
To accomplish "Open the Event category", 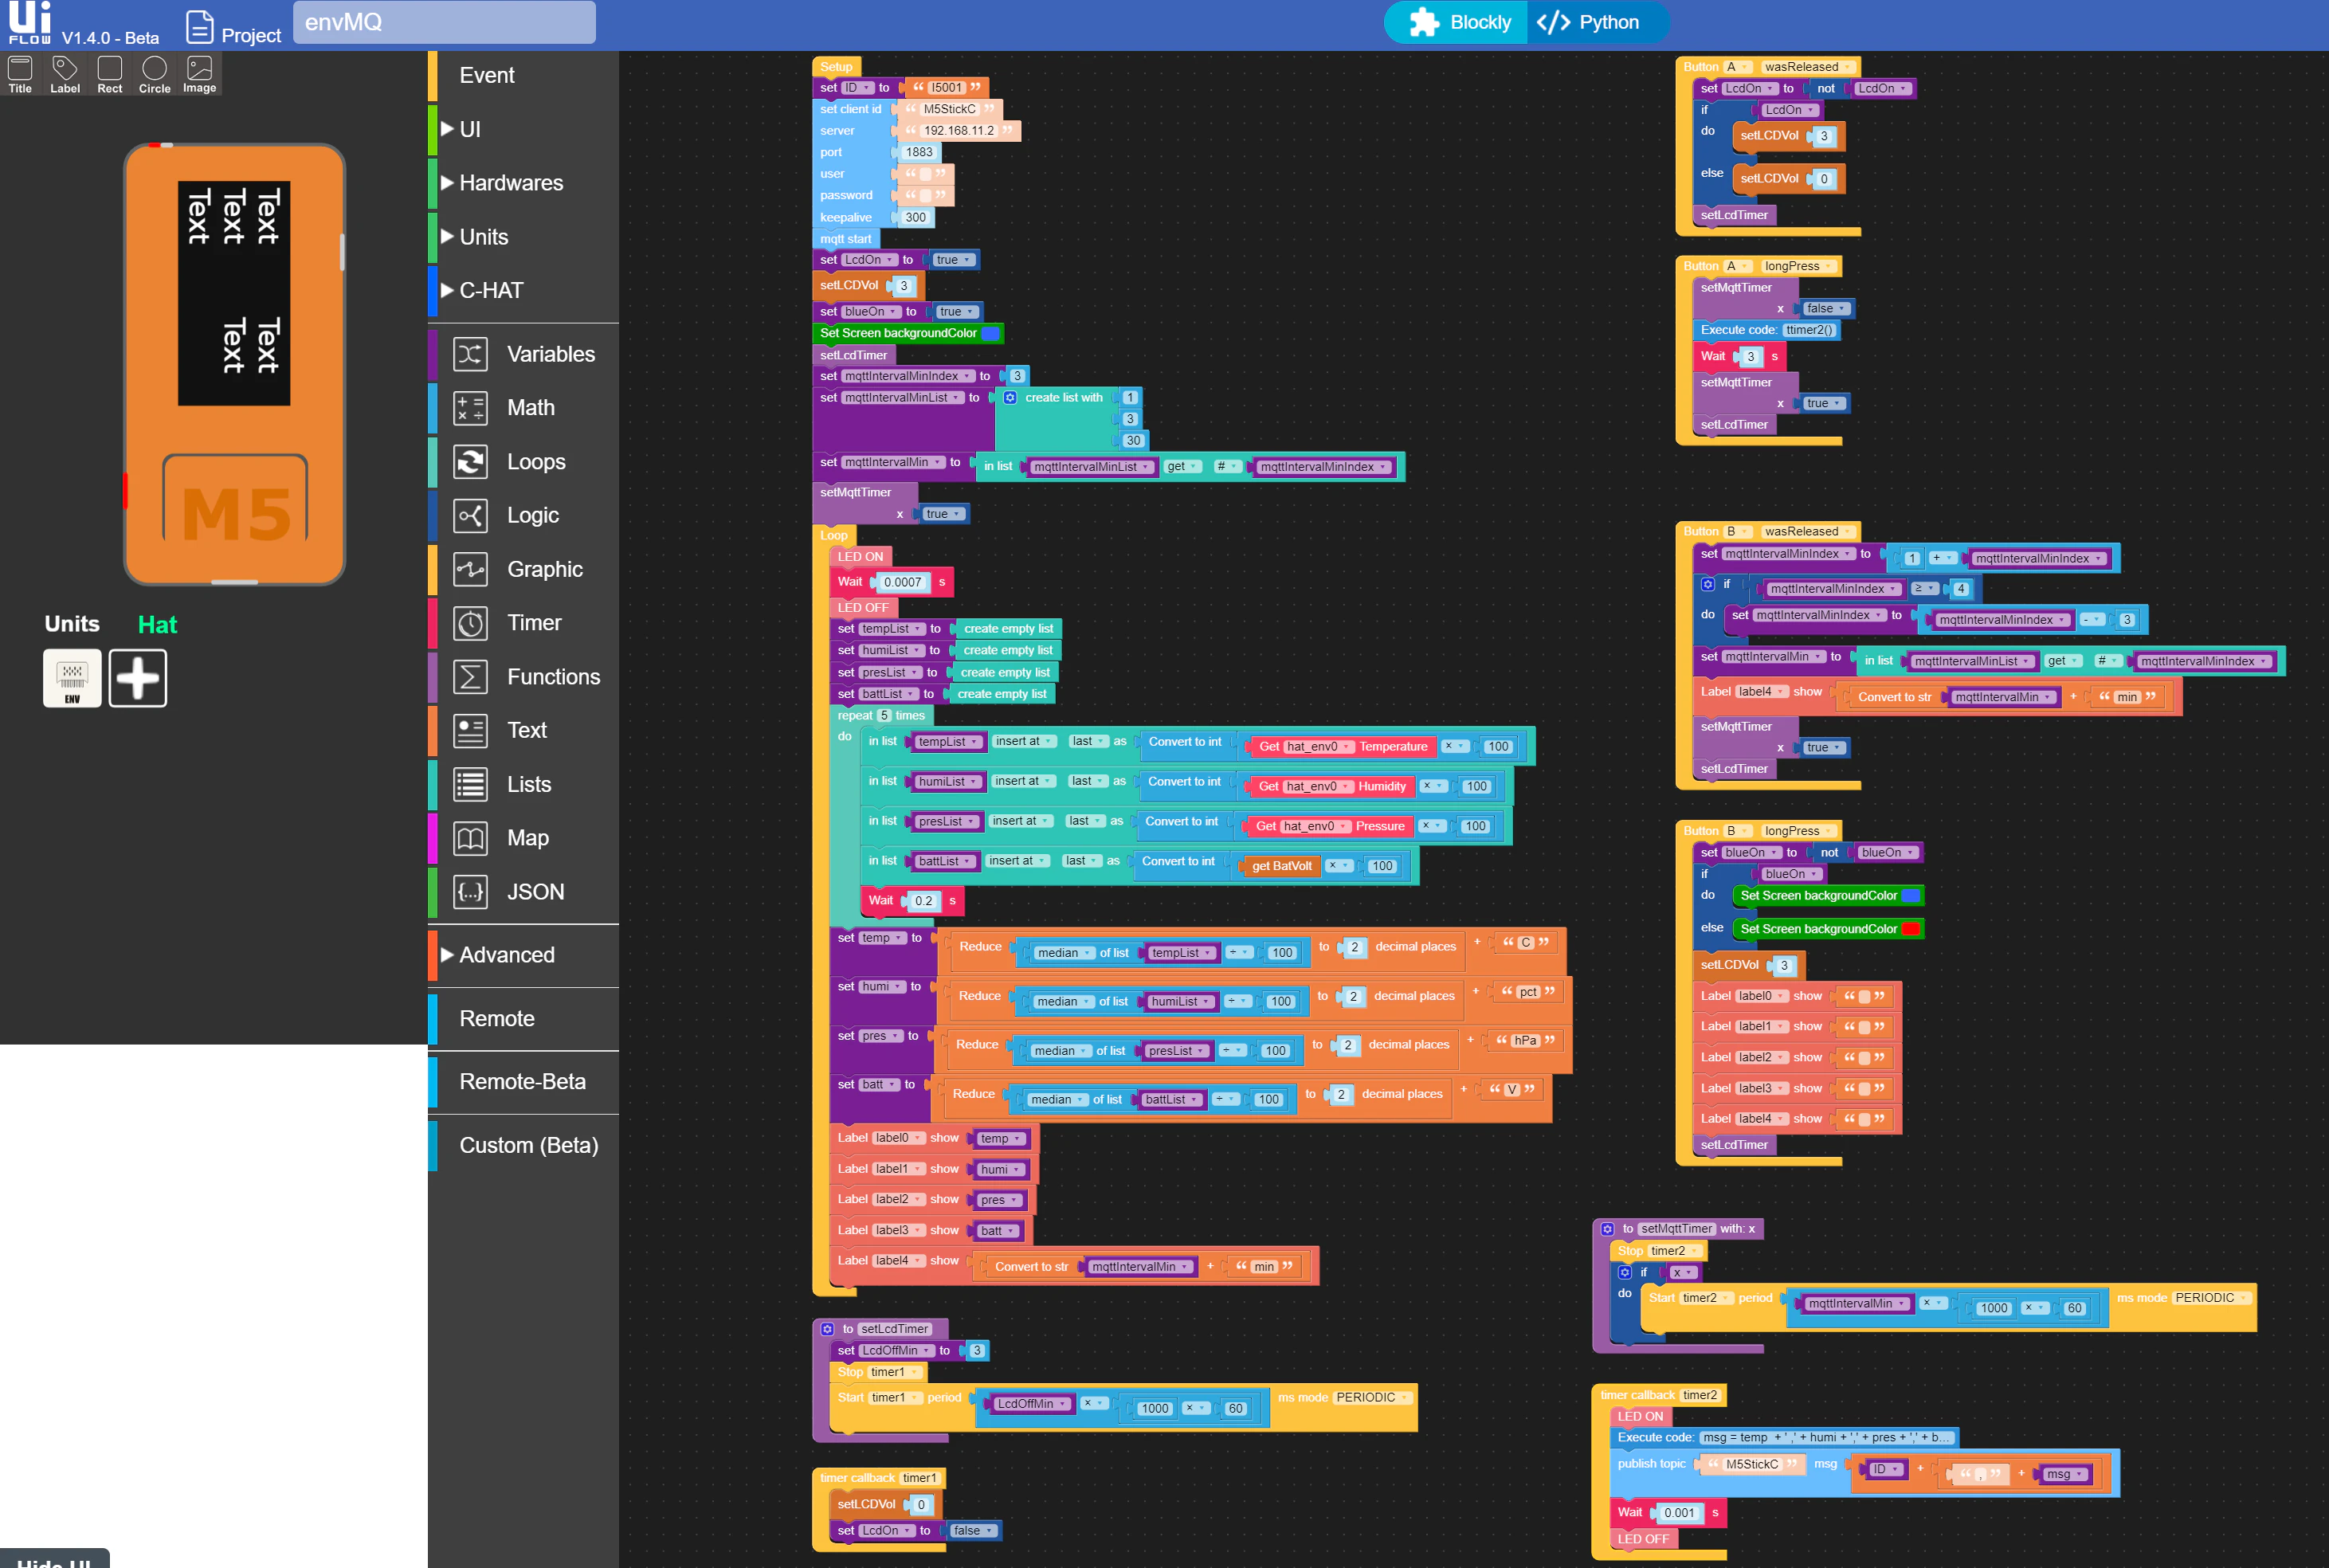I will click(x=524, y=75).
